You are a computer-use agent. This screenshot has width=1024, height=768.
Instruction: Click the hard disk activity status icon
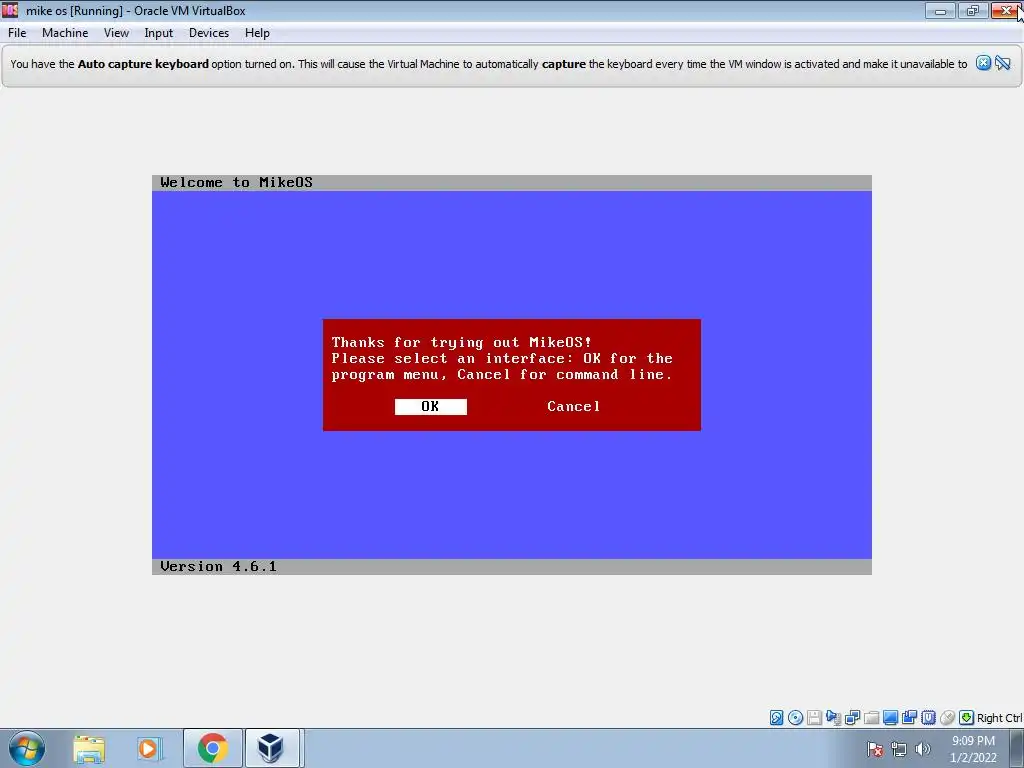coord(776,718)
